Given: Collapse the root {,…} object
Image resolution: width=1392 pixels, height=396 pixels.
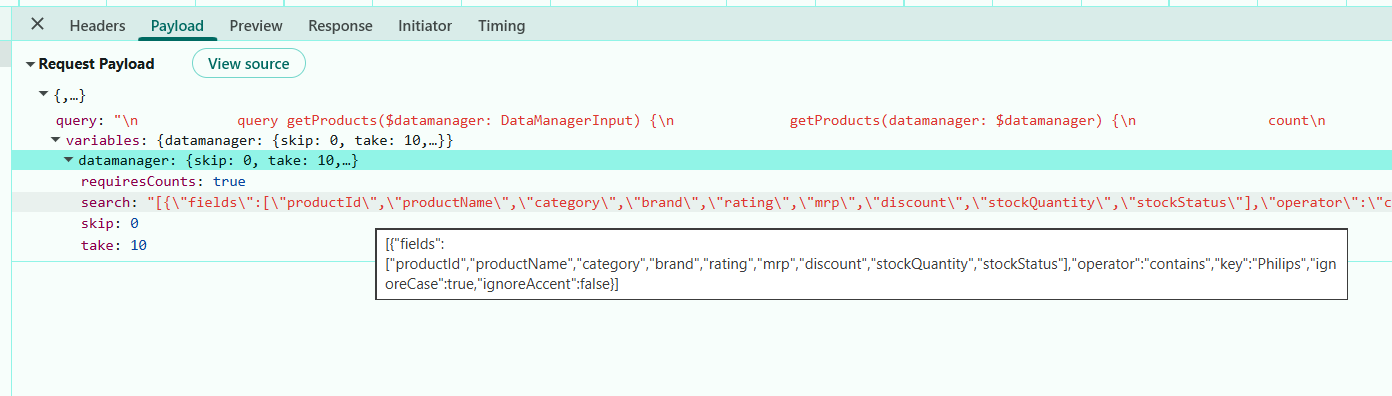Looking at the screenshot, I should point(44,95).
